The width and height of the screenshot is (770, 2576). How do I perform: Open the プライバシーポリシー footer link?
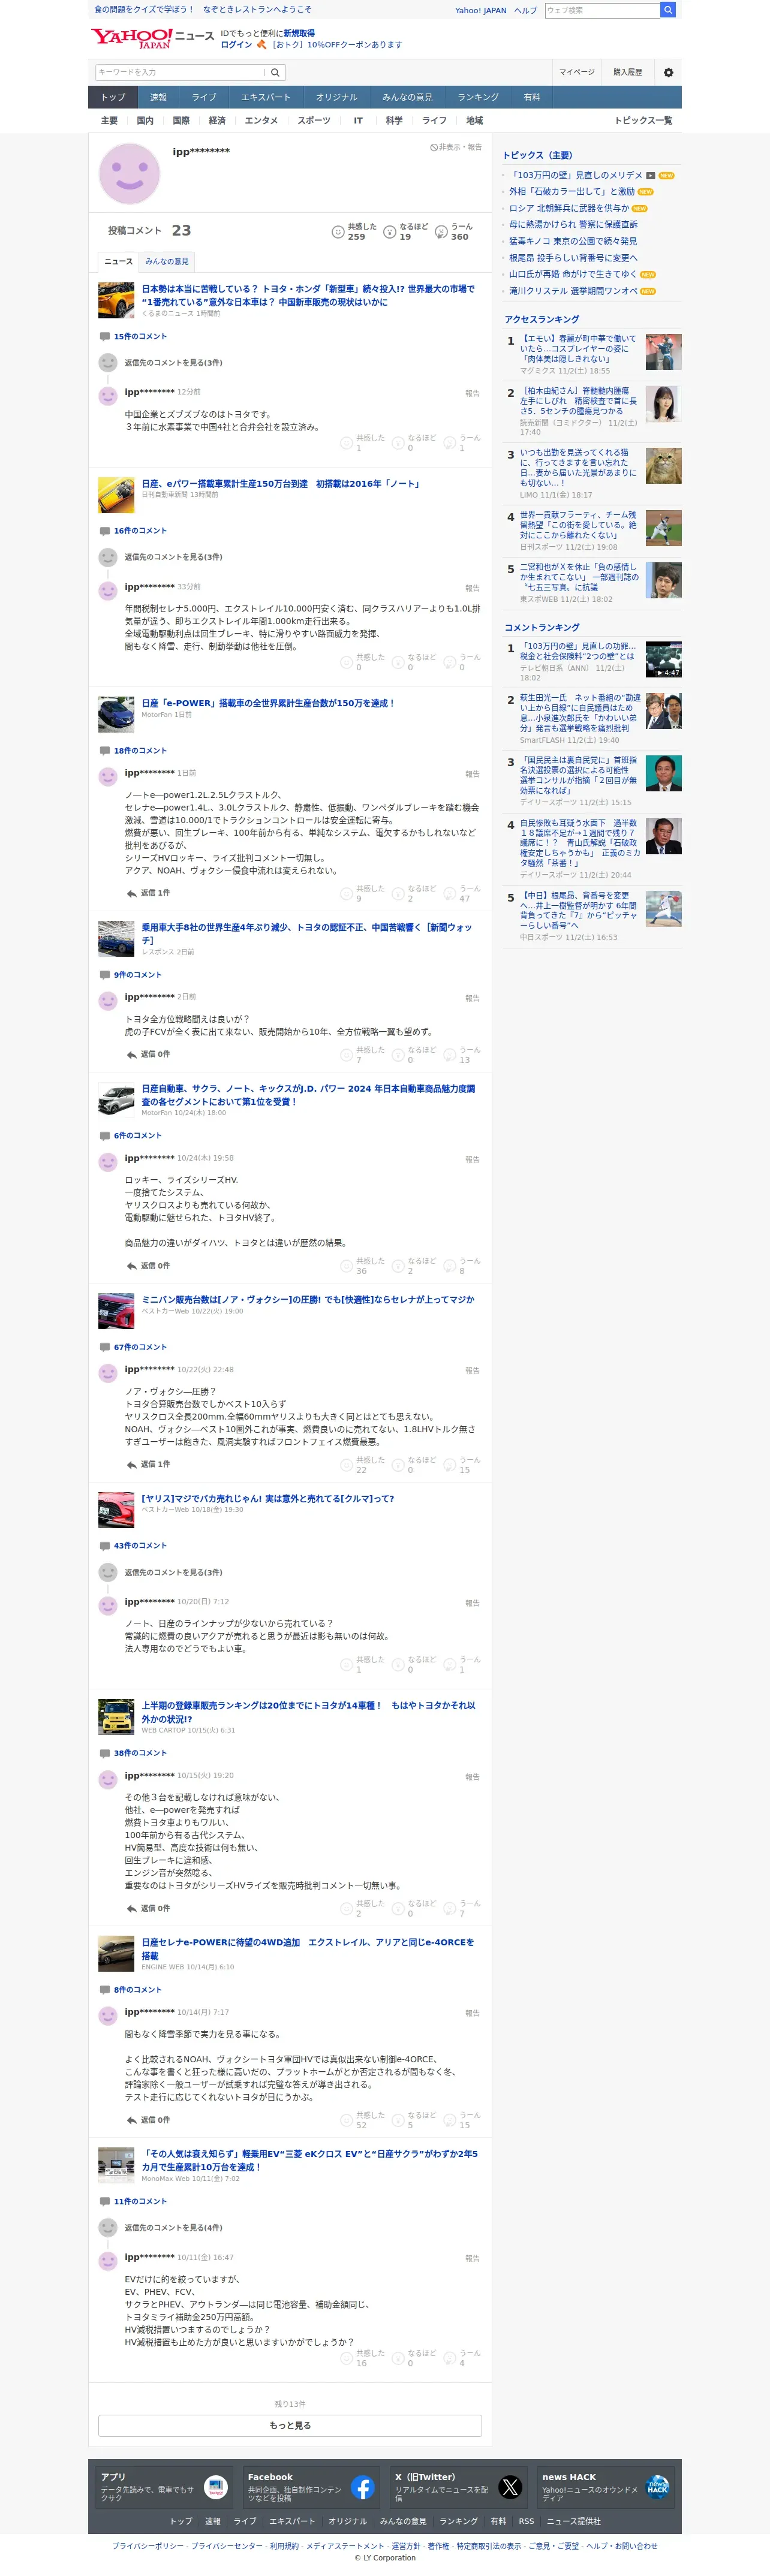(148, 2546)
